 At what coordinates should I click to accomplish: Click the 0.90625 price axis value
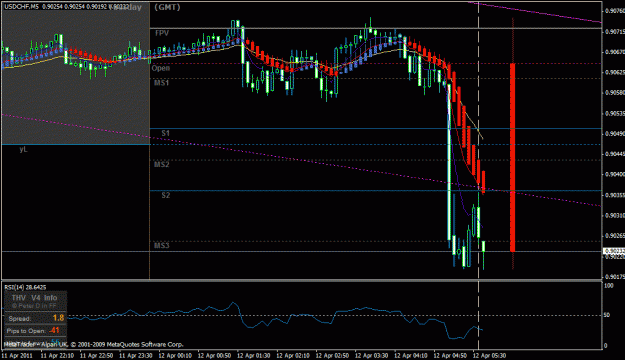click(614, 73)
